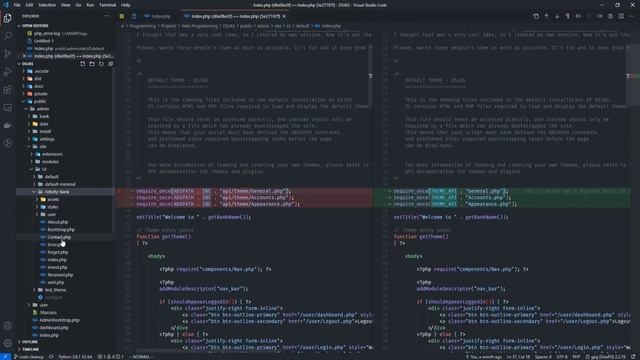The image size is (640, 360).
Task: Open the Manage gear in activity bar
Action: (7, 343)
